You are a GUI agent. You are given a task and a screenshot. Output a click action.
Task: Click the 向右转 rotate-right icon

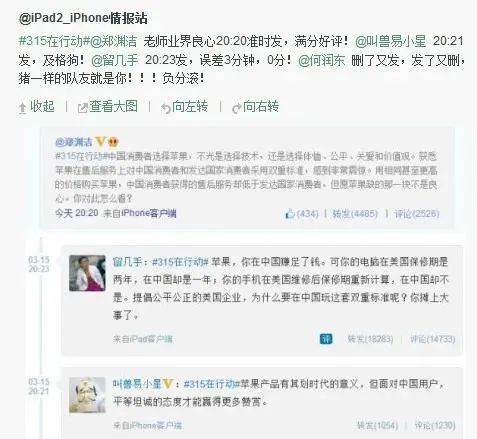[236, 108]
